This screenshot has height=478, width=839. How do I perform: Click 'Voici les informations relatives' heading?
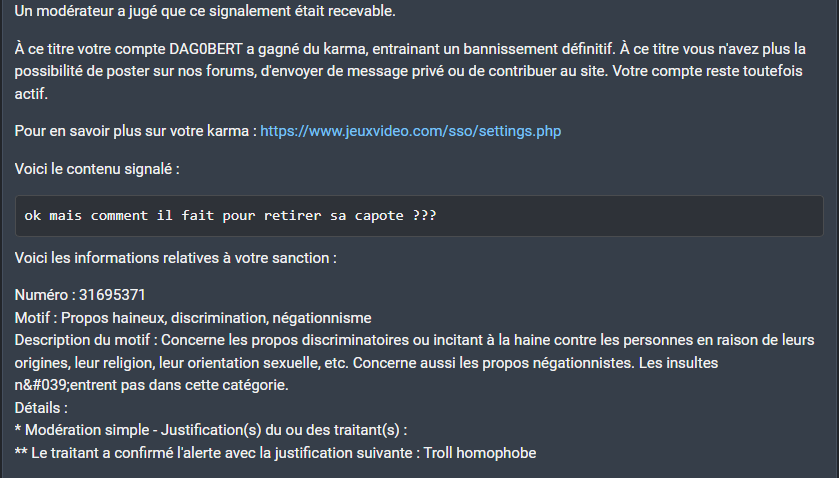pyautogui.click(x=175, y=258)
